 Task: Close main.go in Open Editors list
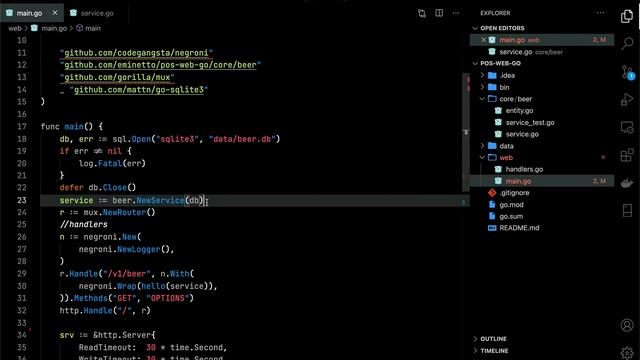pyautogui.click(x=483, y=40)
